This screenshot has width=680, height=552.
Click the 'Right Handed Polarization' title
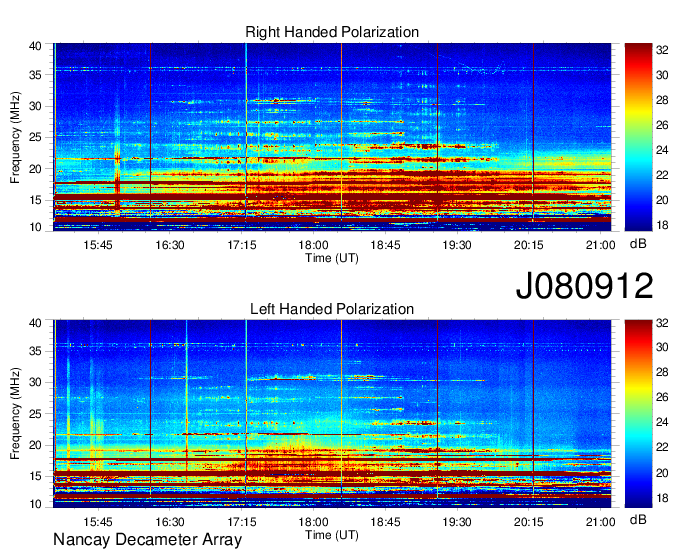[x=332, y=32]
